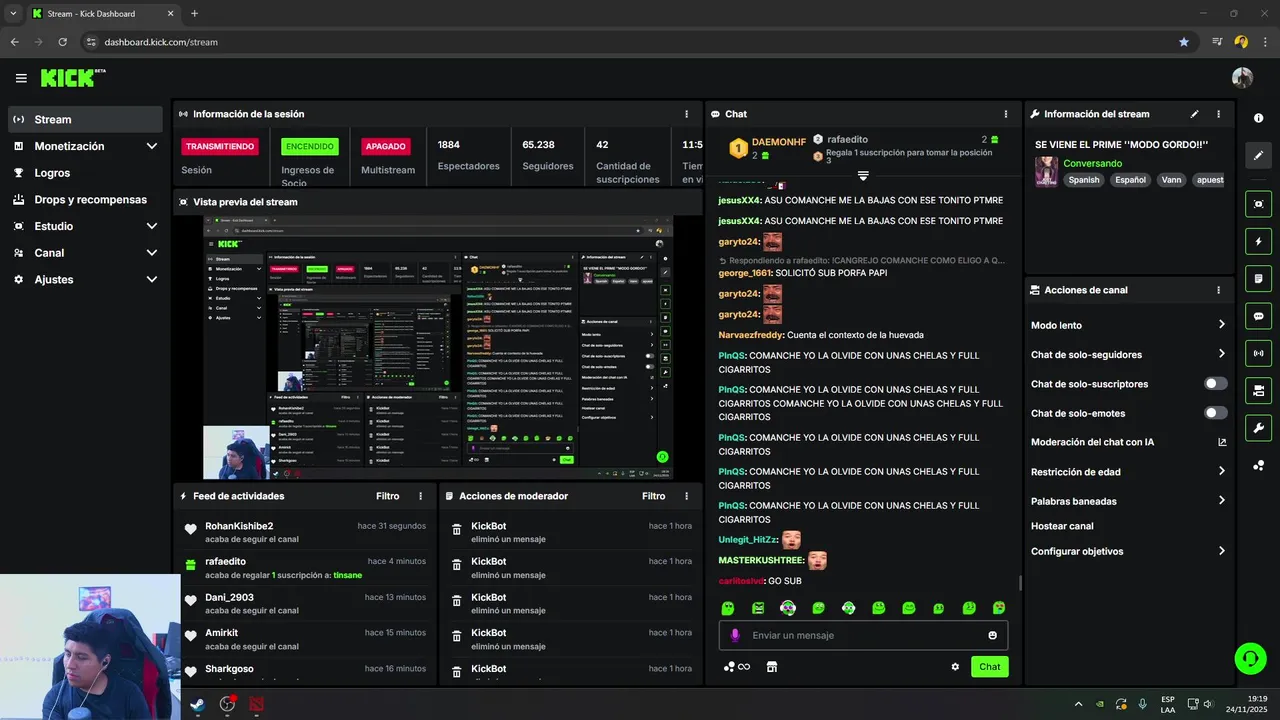Focus the Enviar un mensaje chat field
The image size is (1280, 720).
pyautogui.click(x=864, y=635)
